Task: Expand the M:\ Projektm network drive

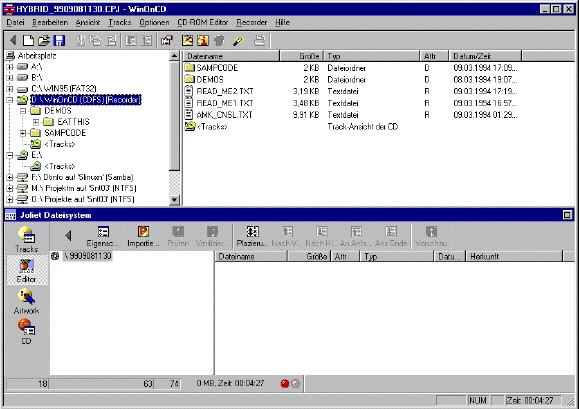Action: [10, 188]
